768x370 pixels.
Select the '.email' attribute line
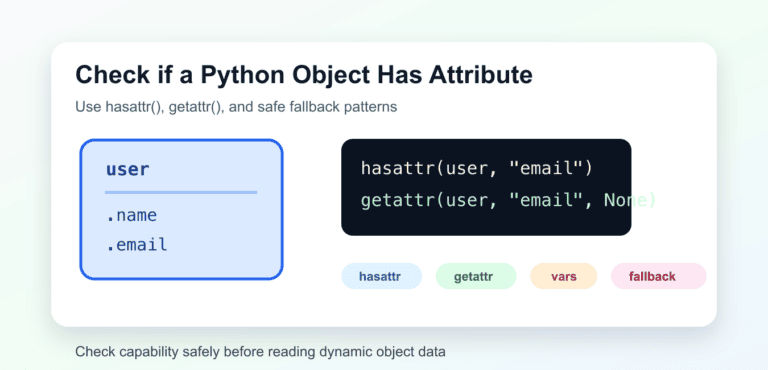tap(137, 244)
